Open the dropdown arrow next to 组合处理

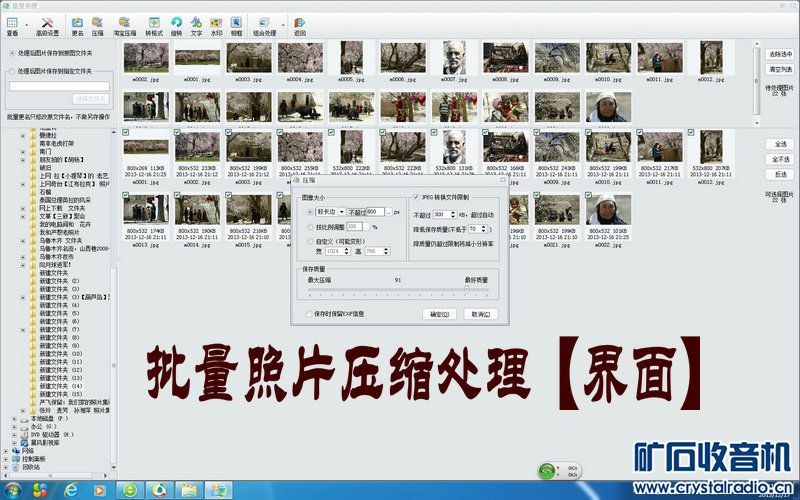(283, 24)
